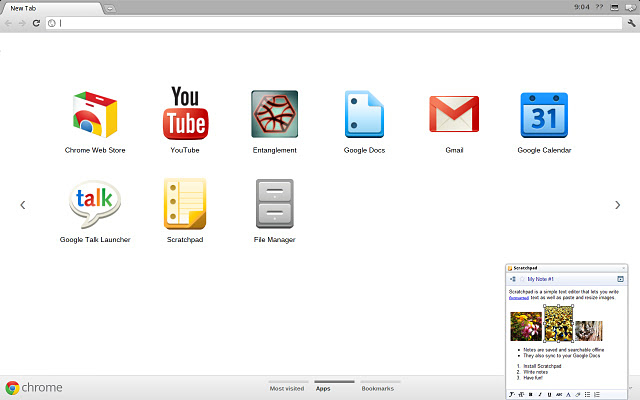
Task: Click 'They also sync to your Google Docs' bullet
Action: [562, 356]
